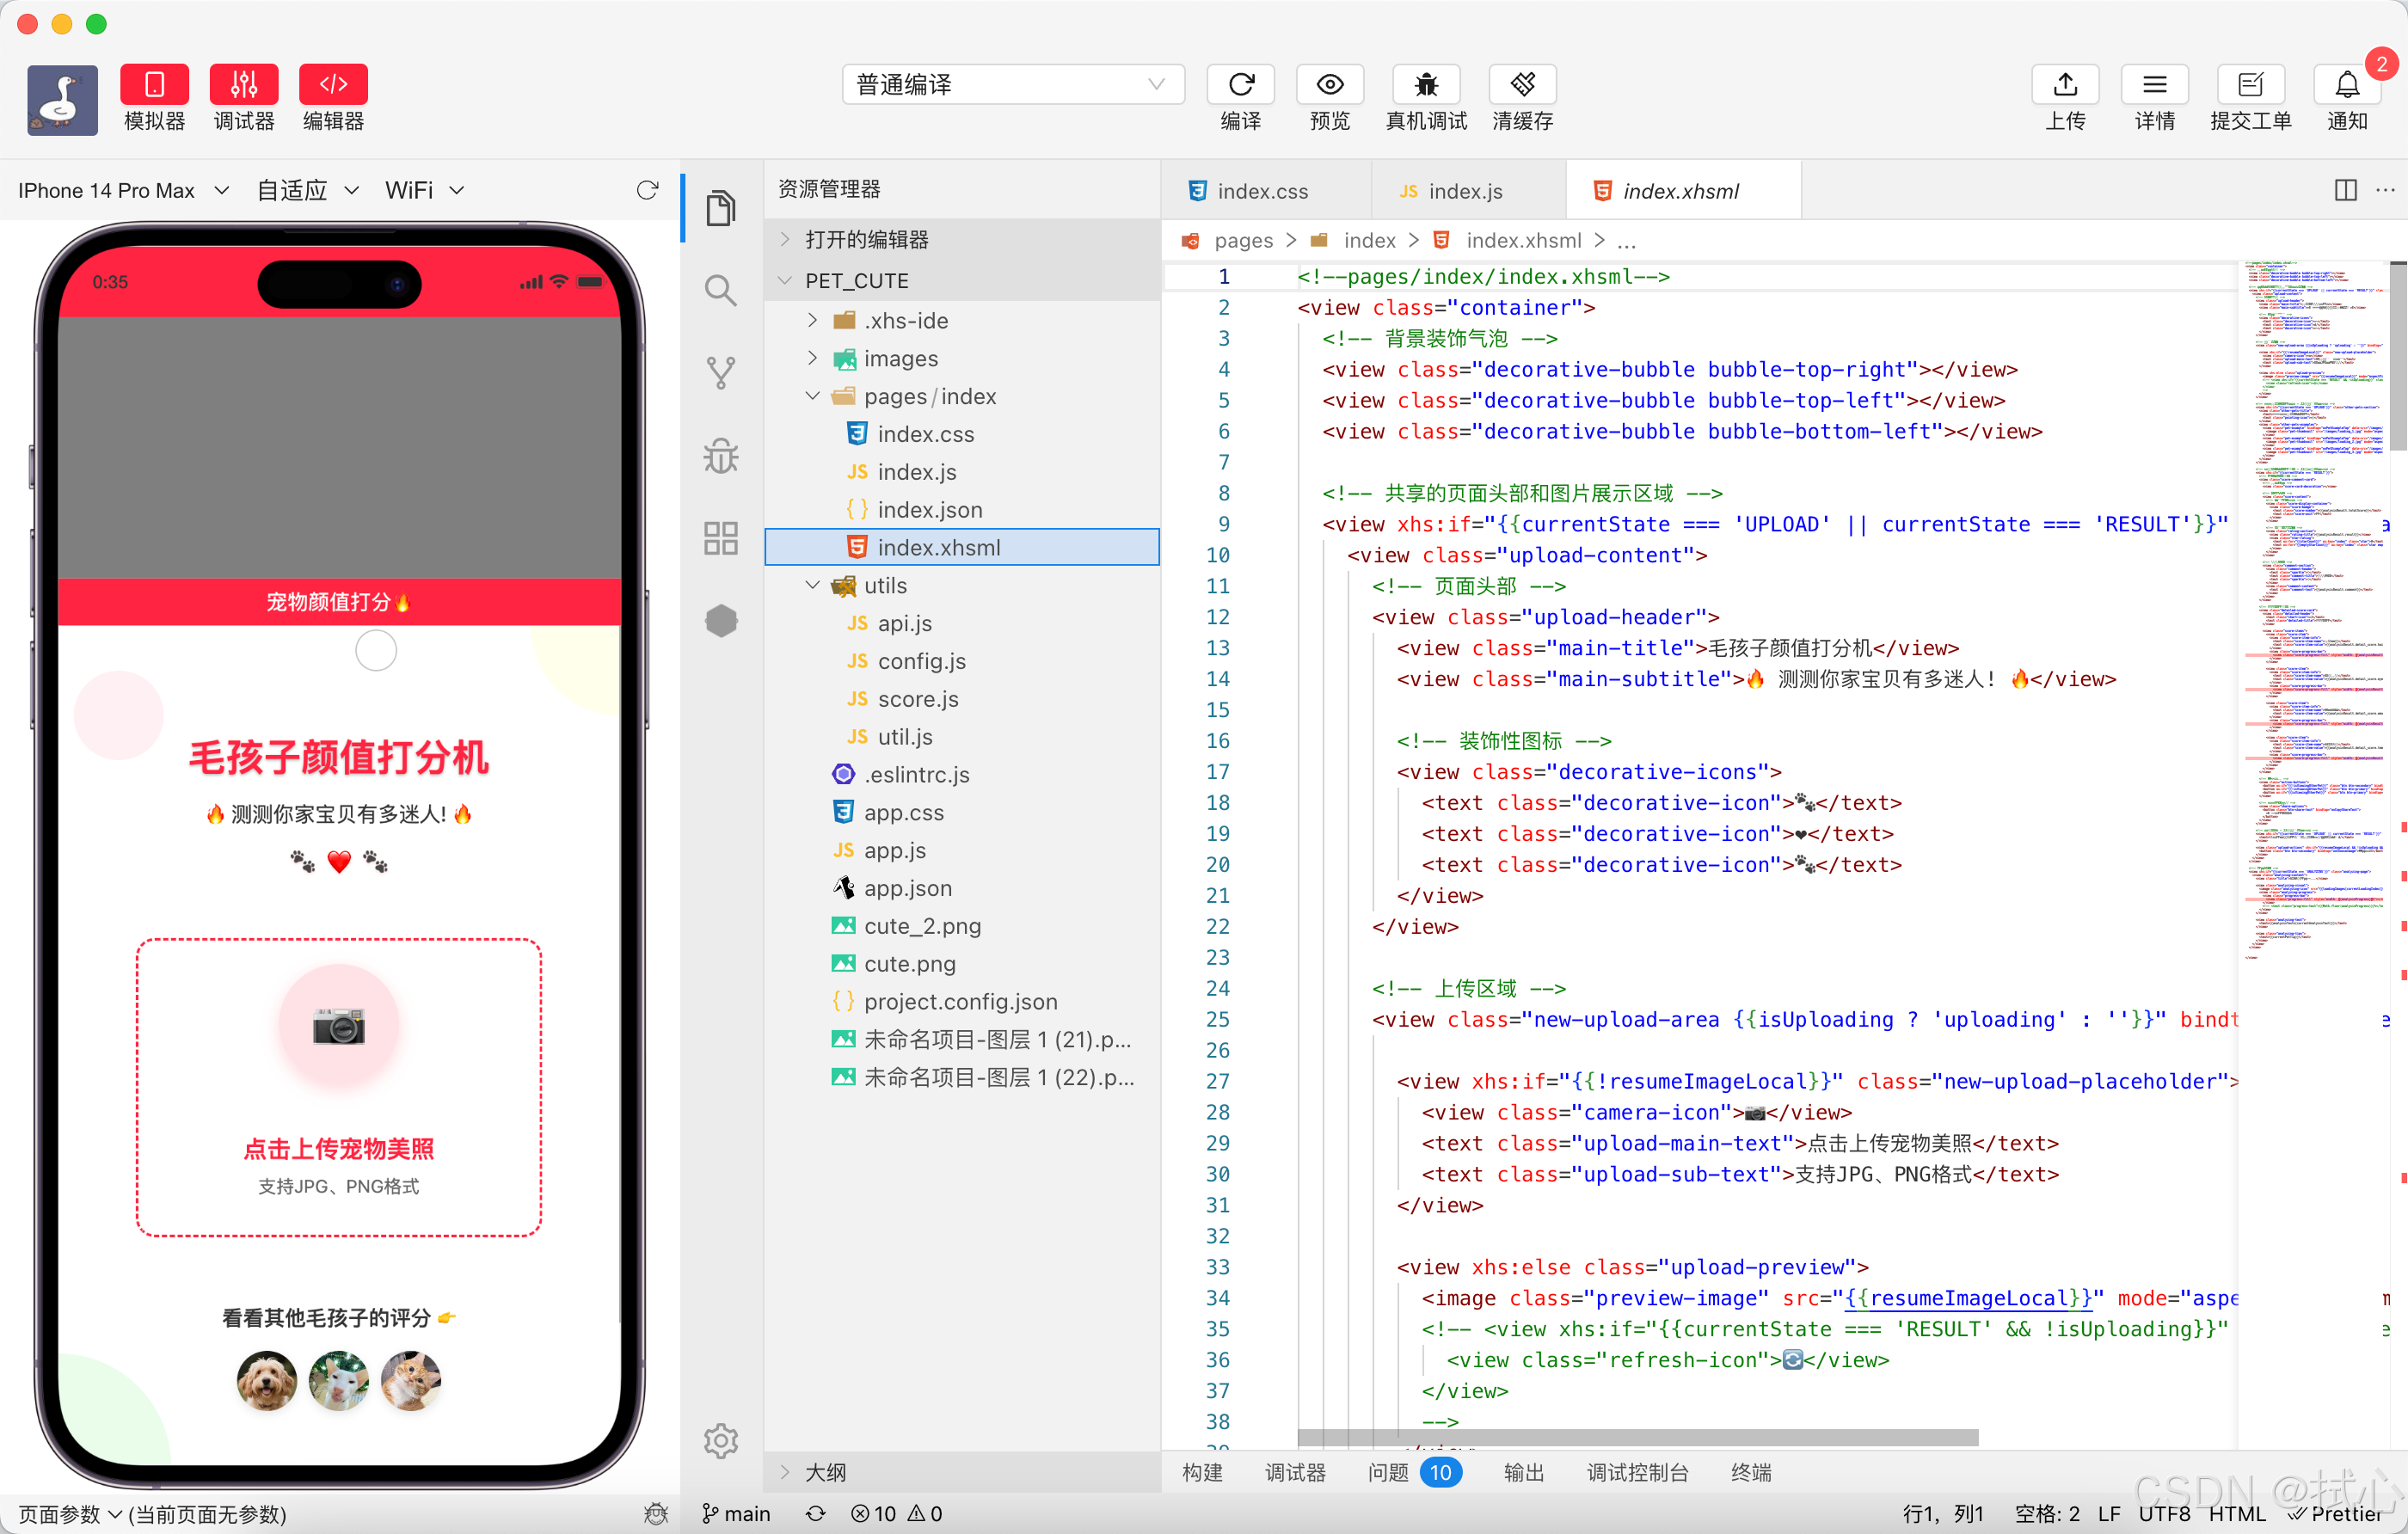
Task: Collapse the utils folder in file tree
Action: 812,585
